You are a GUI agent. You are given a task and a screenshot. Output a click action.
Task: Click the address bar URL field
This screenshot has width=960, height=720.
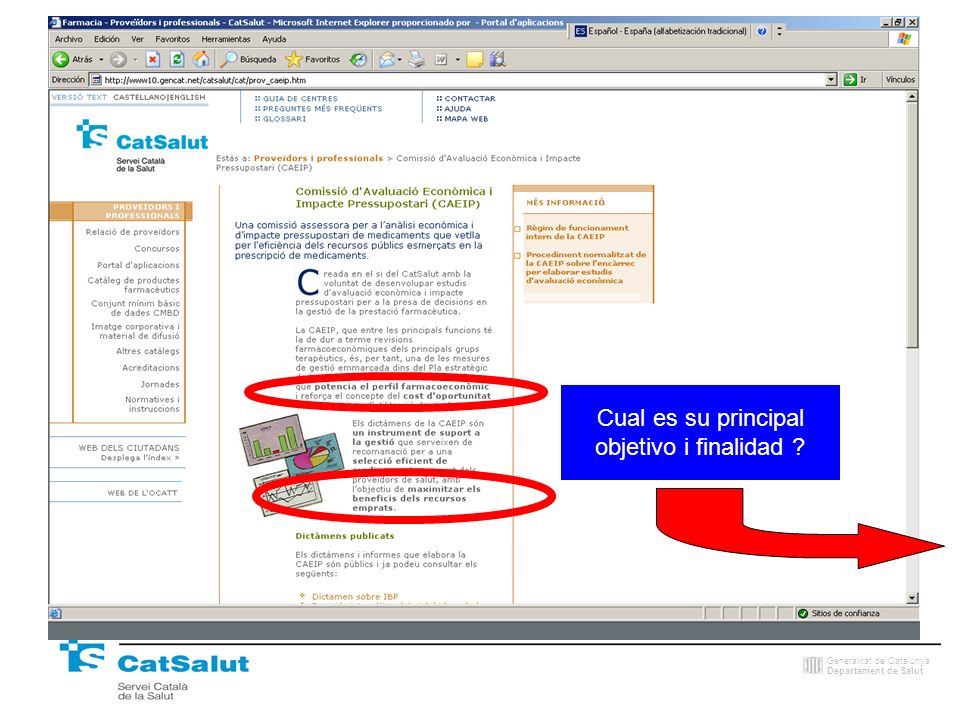coord(463,80)
